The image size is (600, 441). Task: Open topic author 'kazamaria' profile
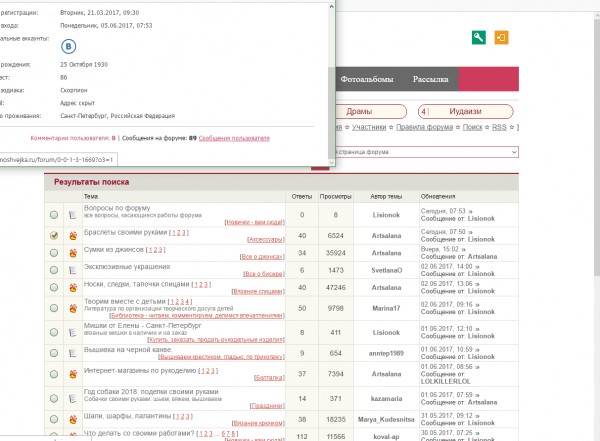pos(386,399)
